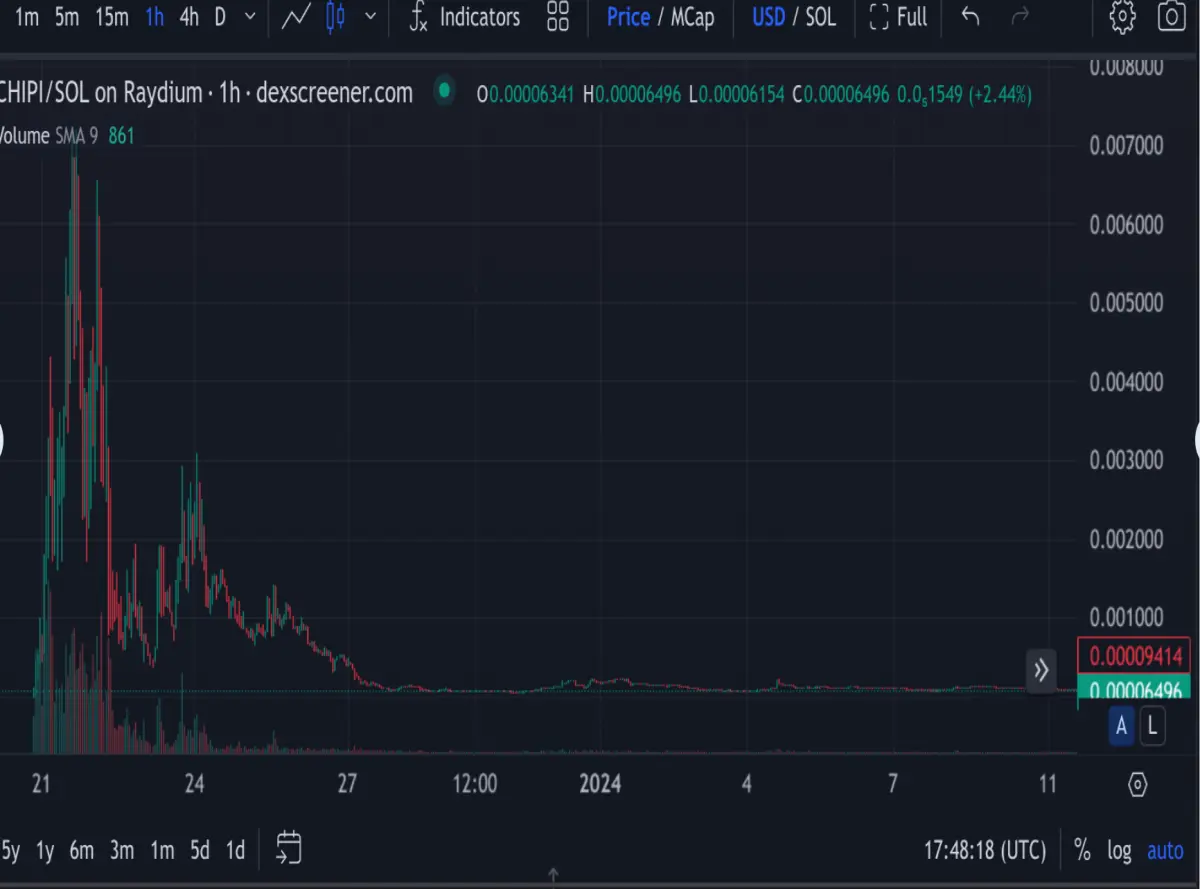Viewport: 1200px width, 889px height.
Task: Enable percentage scale mode
Action: (x=1082, y=851)
